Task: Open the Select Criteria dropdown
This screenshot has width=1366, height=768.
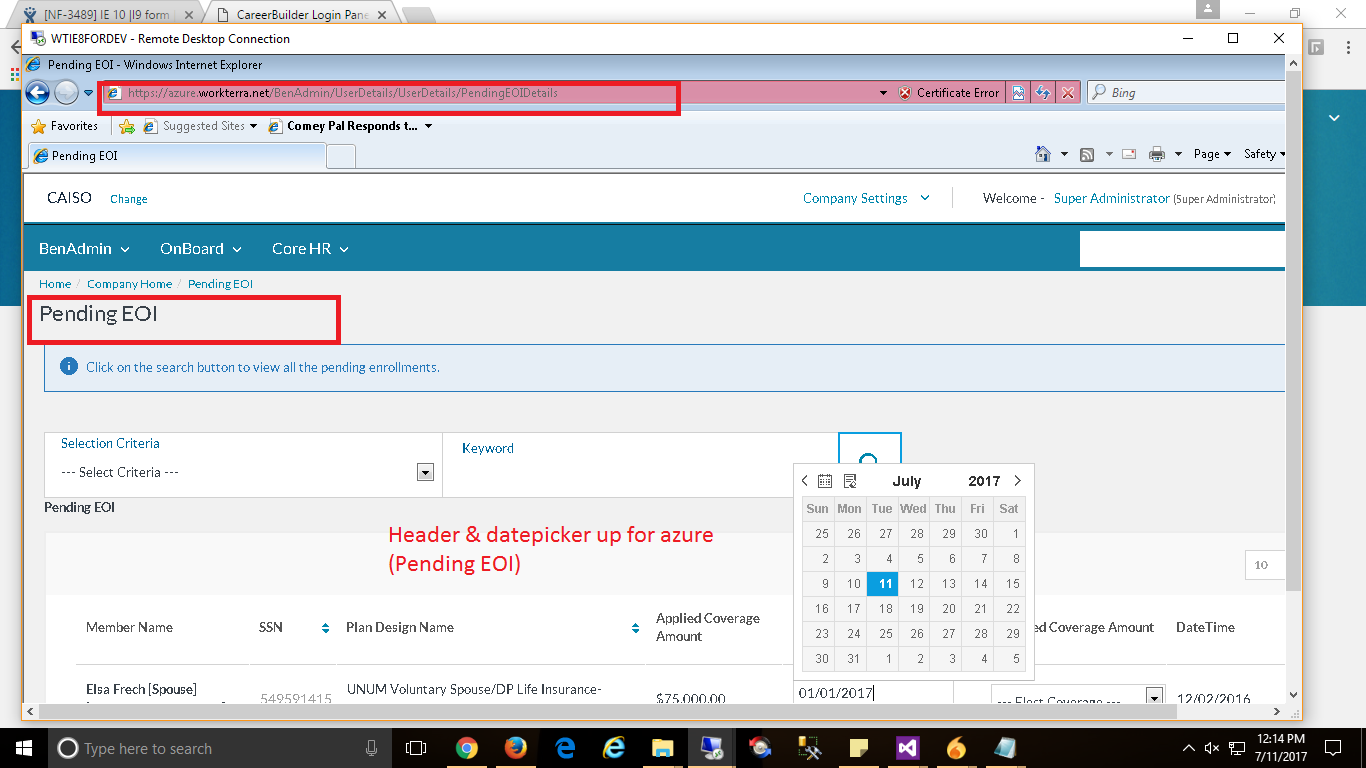Action: 425,472
